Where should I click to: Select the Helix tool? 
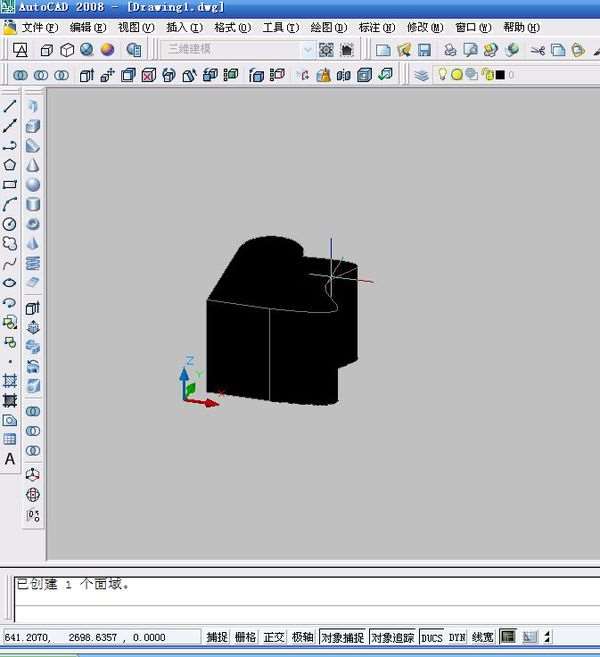click(33, 264)
